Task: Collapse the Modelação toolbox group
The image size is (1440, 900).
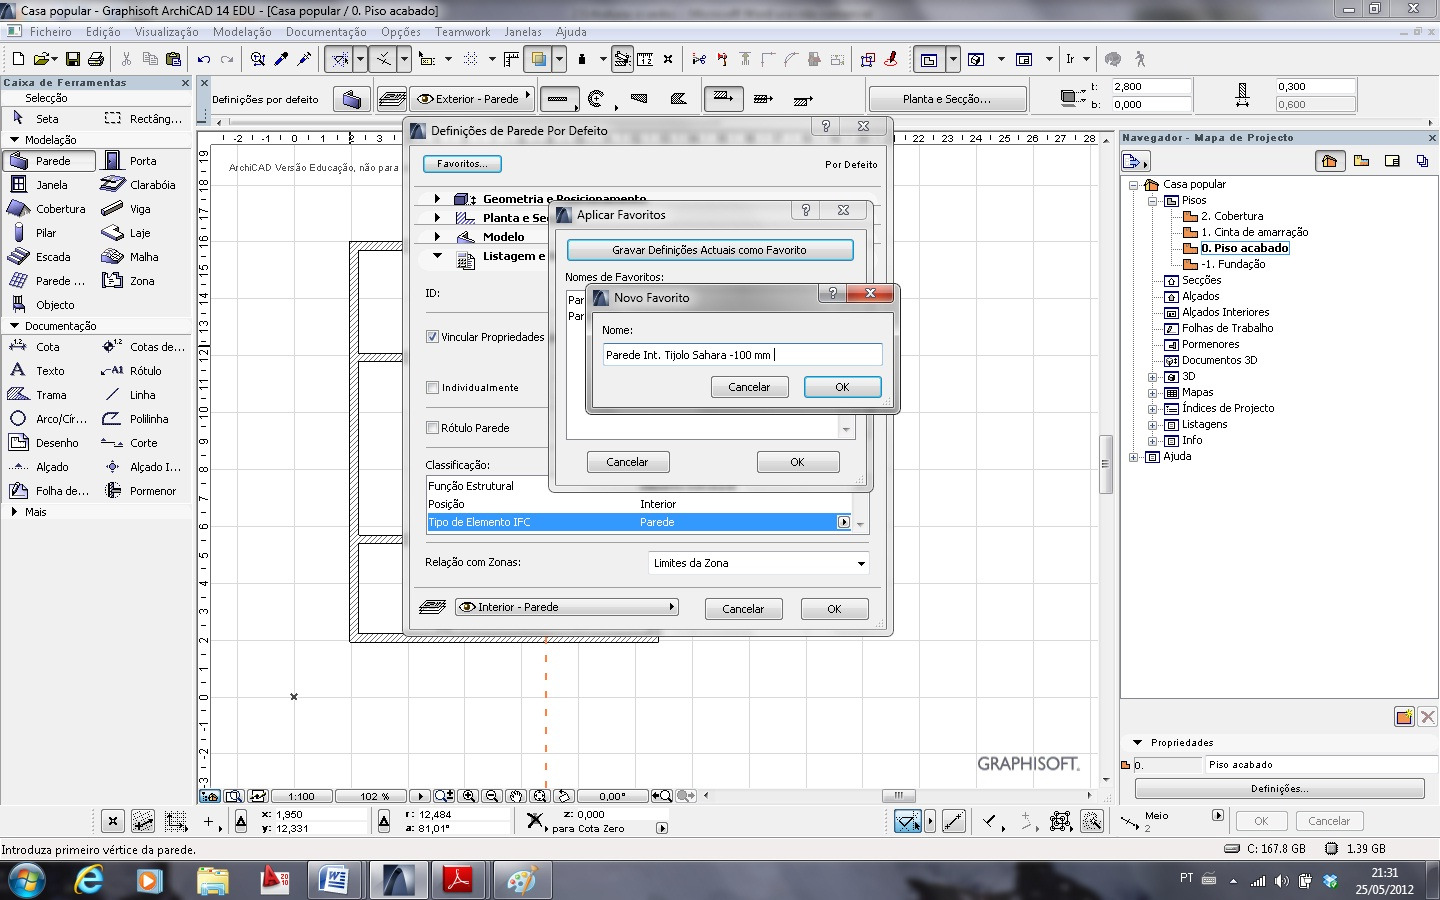Action: [14, 140]
